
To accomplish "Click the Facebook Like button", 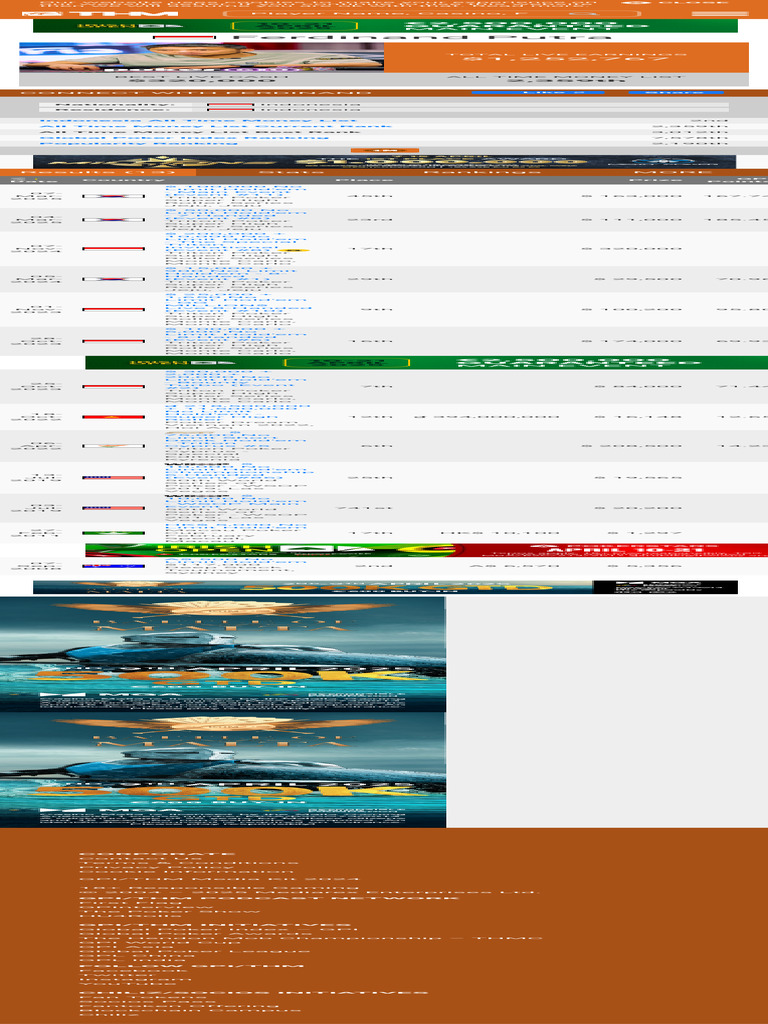I will coord(537,93).
